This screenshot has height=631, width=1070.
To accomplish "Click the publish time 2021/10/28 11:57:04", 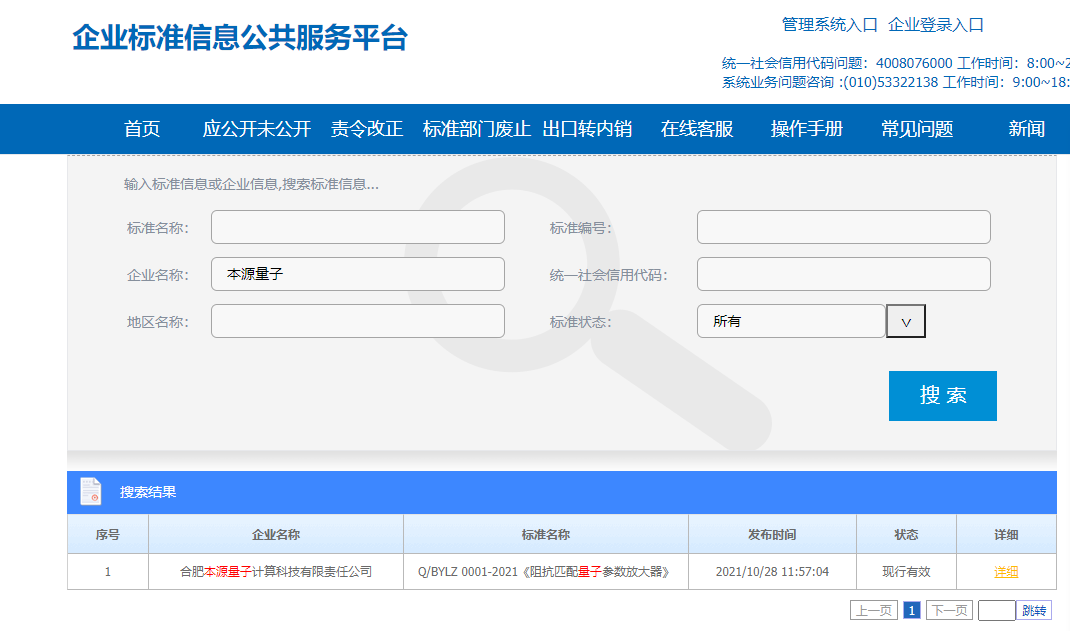I will (x=772, y=572).
